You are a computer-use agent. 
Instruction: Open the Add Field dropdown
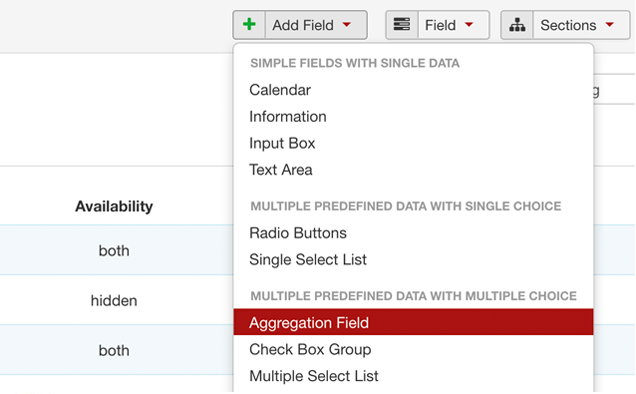point(316,25)
